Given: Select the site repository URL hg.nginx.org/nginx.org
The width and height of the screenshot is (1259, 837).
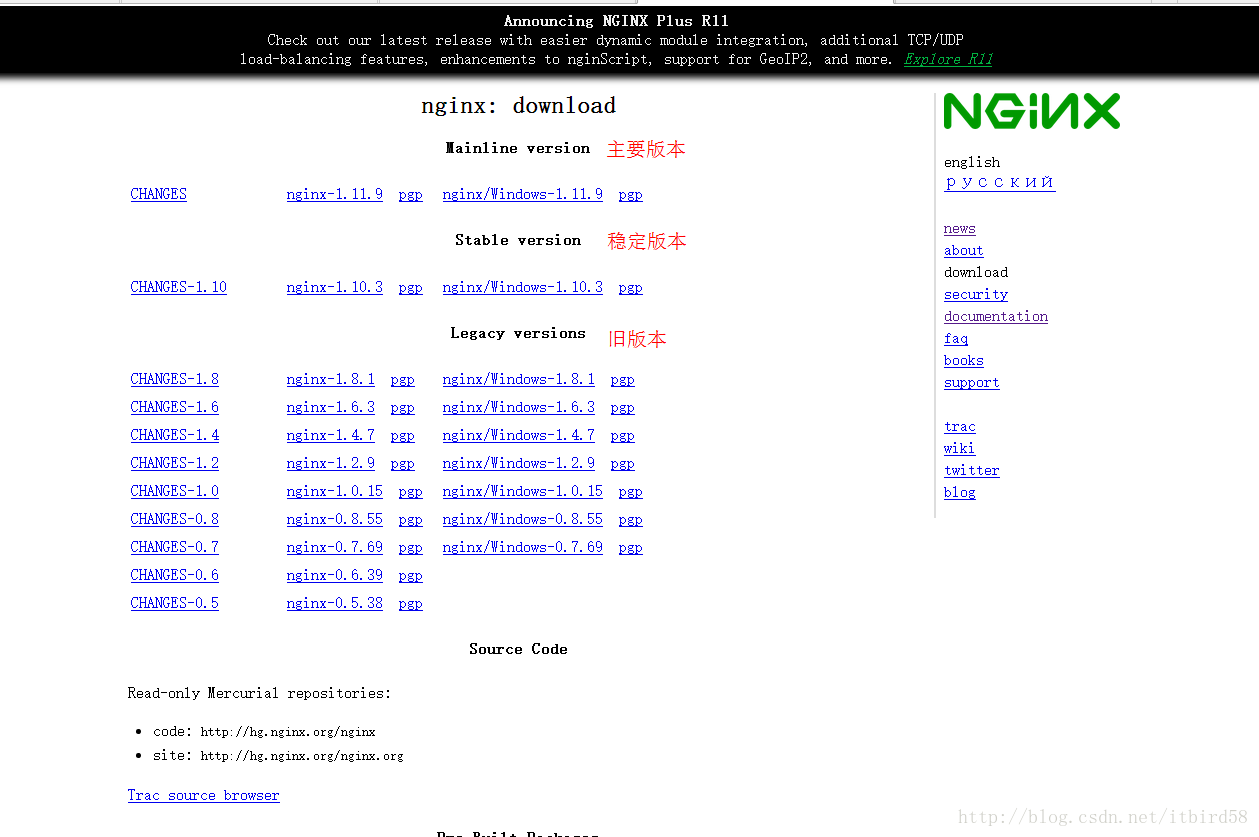Looking at the screenshot, I should pos(302,756).
